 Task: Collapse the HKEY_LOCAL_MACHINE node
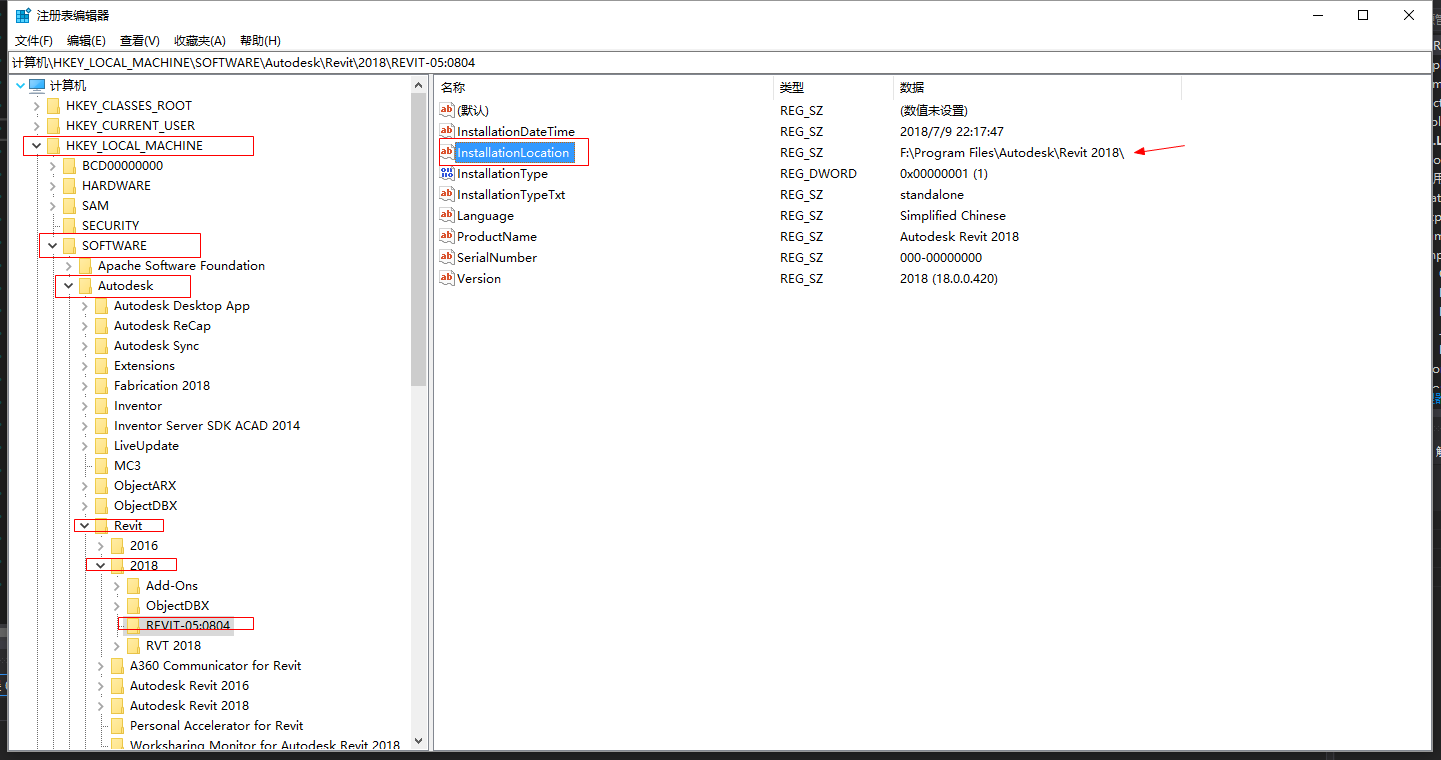click(37, 146)
